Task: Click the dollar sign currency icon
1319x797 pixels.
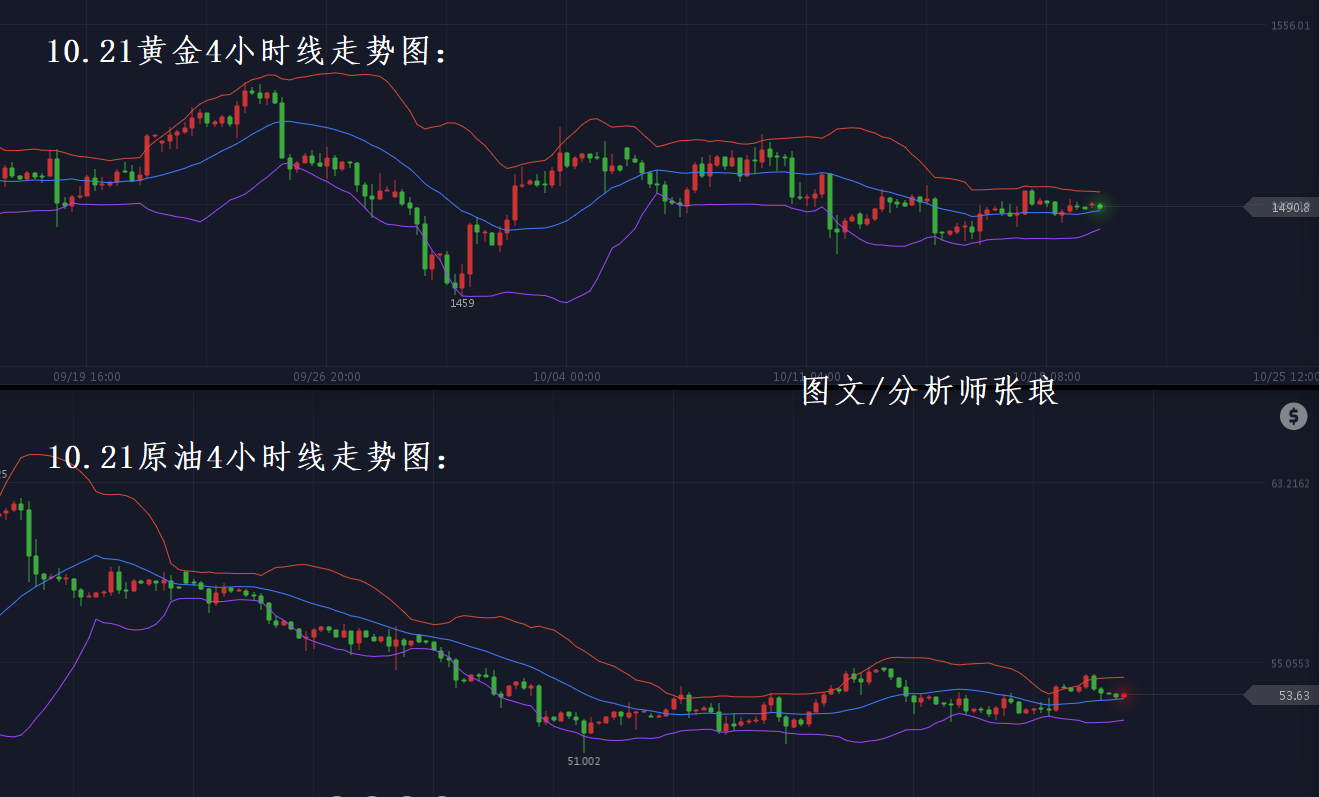Action: (x=1294, y=417)
